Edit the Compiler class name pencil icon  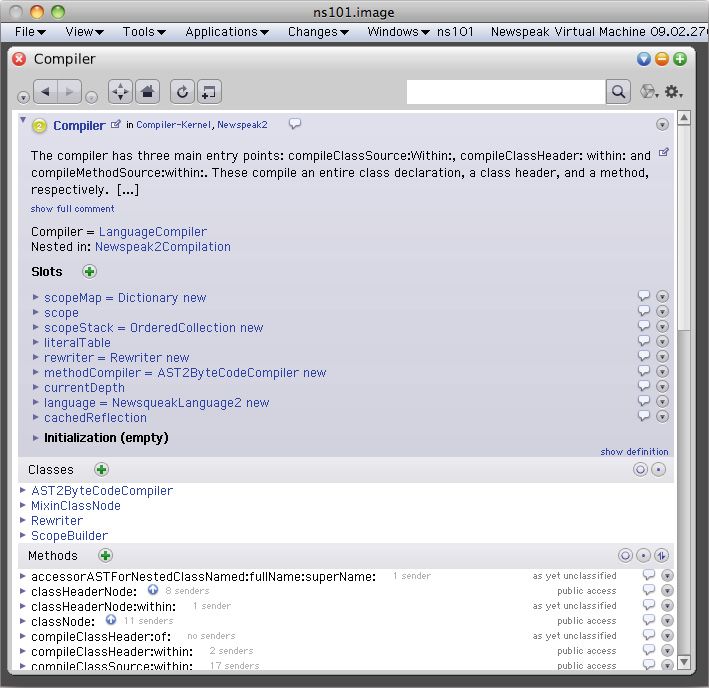116,124
